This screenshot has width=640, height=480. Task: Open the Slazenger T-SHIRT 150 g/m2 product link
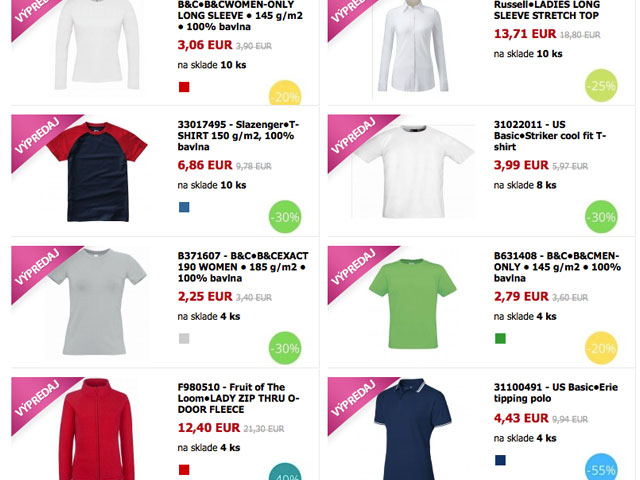pos(238,136)
